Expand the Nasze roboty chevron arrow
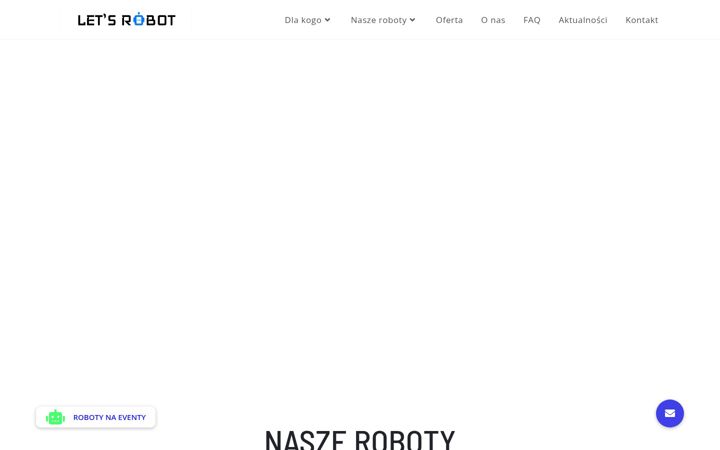 tap(412, 20)
